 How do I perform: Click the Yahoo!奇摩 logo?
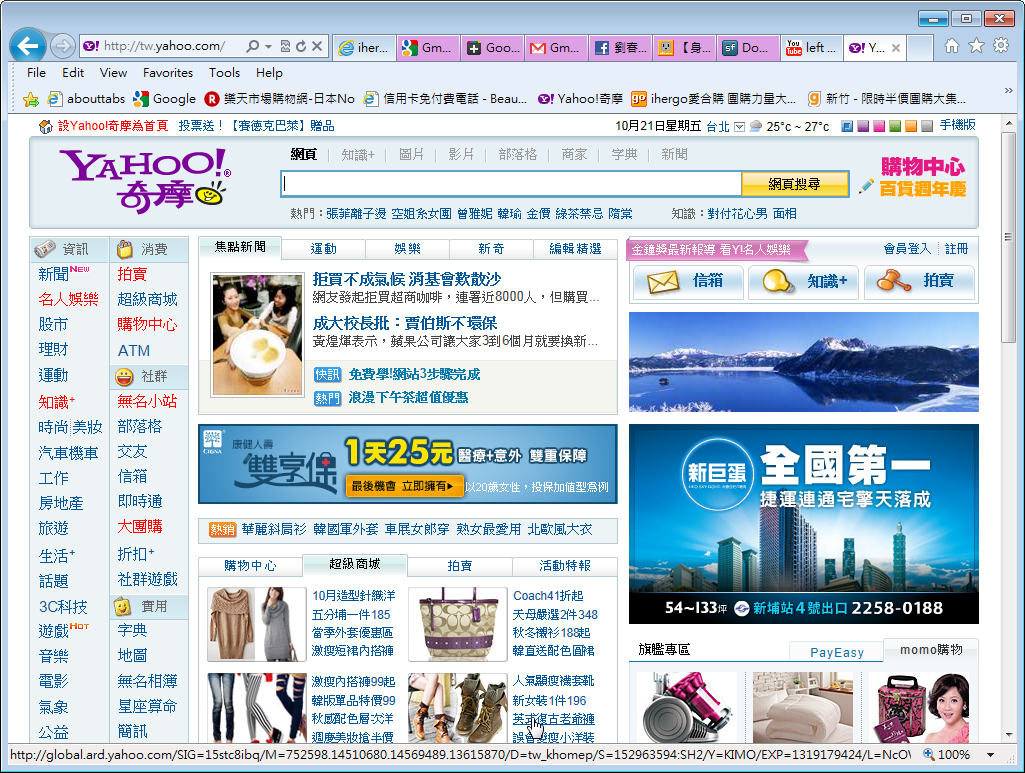145,180
